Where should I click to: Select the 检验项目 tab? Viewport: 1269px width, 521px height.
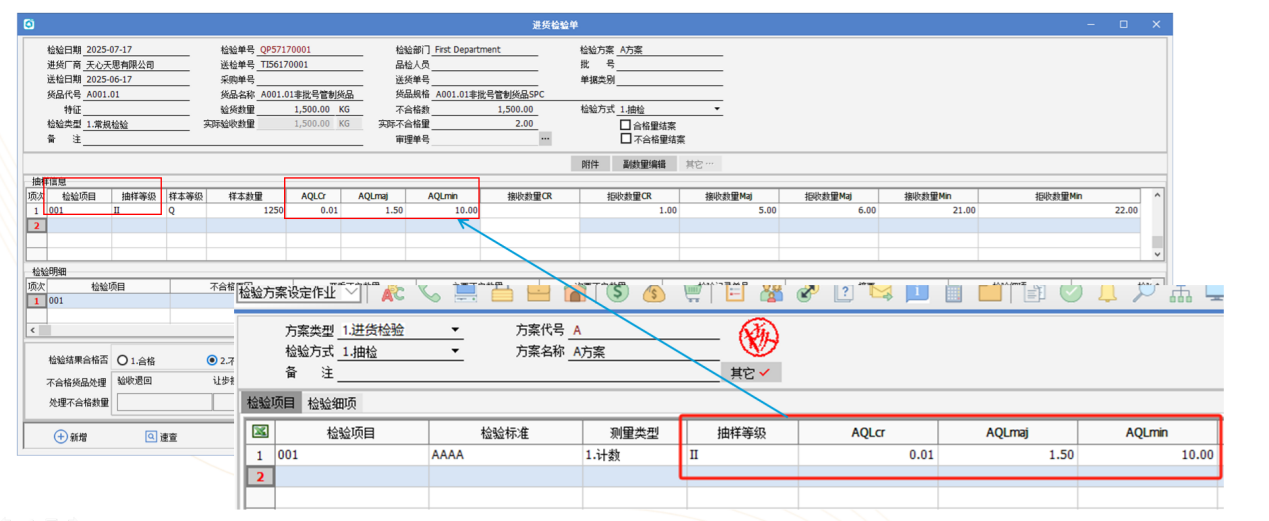(x=271, y=403)
